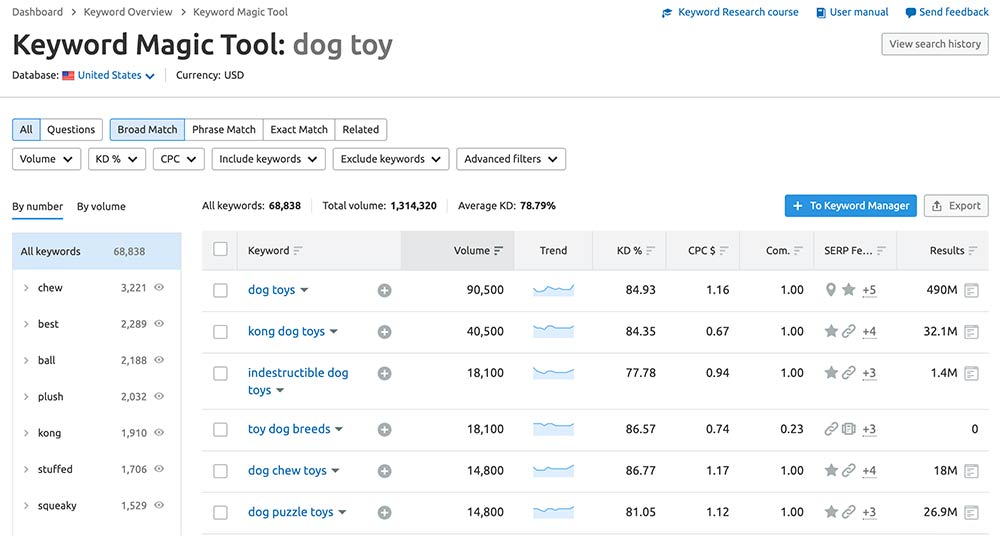Check the box for kong dog toys row
Image resolution: width=1000 pixels, height=536 pixels.
(x=221, y=332)
